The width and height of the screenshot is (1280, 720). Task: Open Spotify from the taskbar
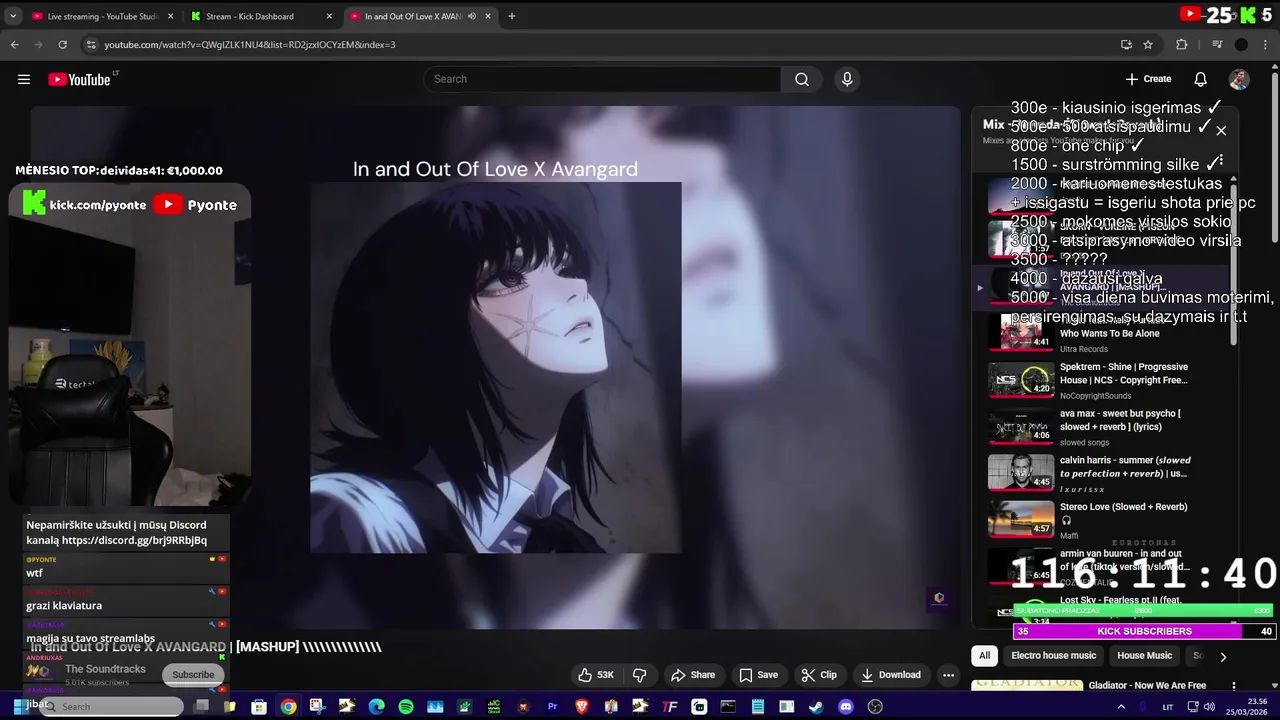coord(406,707)
